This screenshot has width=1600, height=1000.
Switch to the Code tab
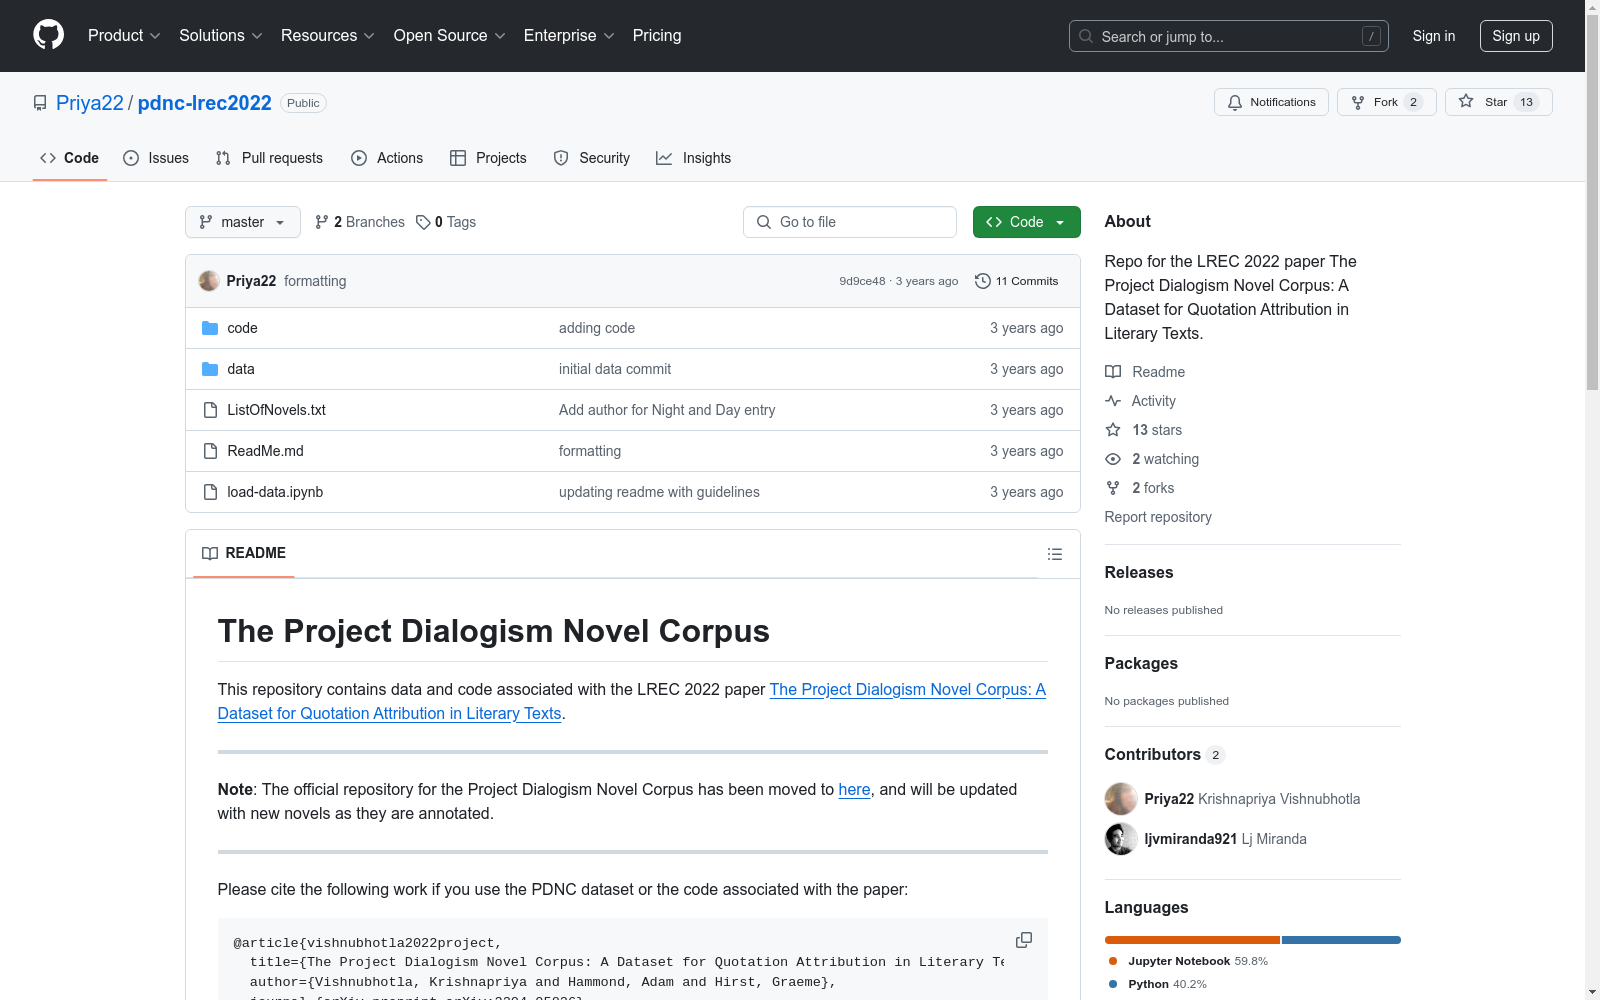point(70,158)
